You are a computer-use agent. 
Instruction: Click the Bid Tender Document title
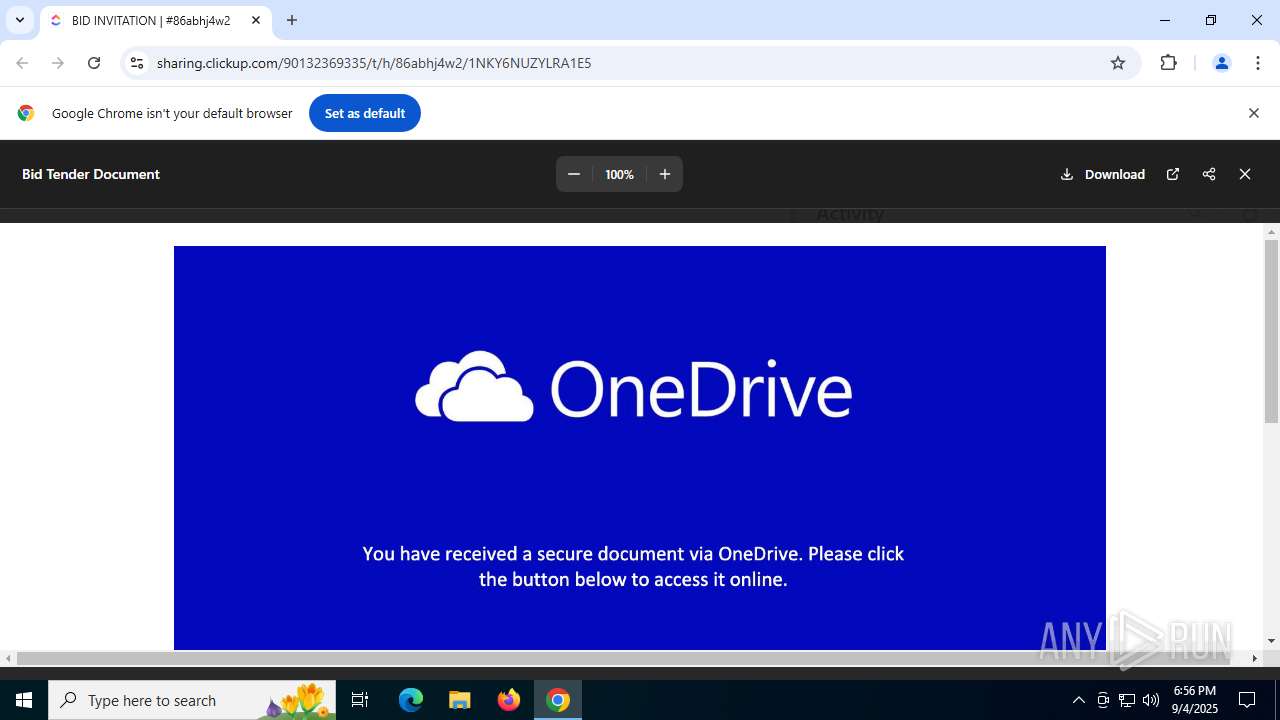[91, 174]
